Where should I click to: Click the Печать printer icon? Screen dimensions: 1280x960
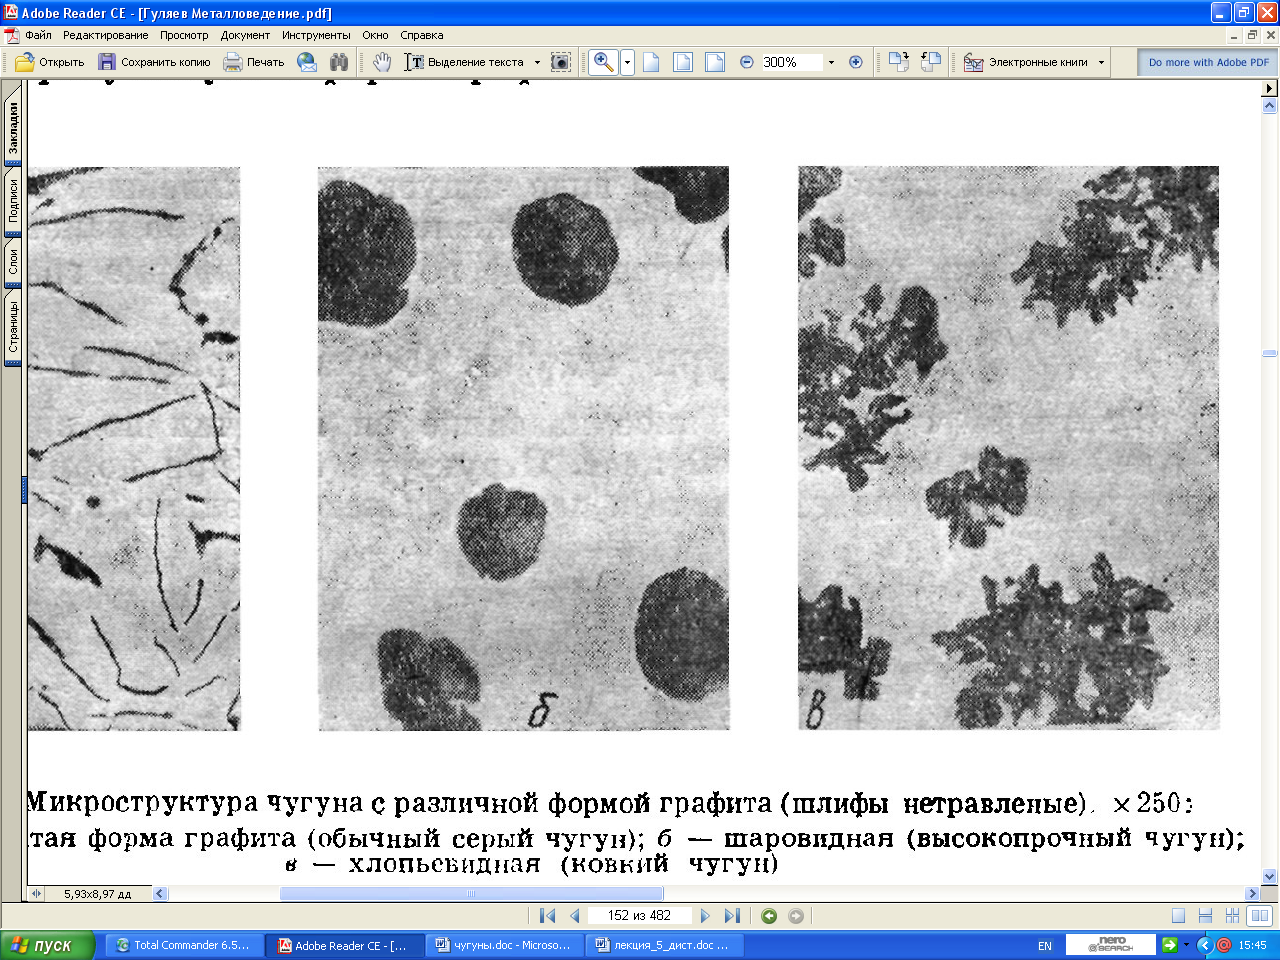(233, 62)
